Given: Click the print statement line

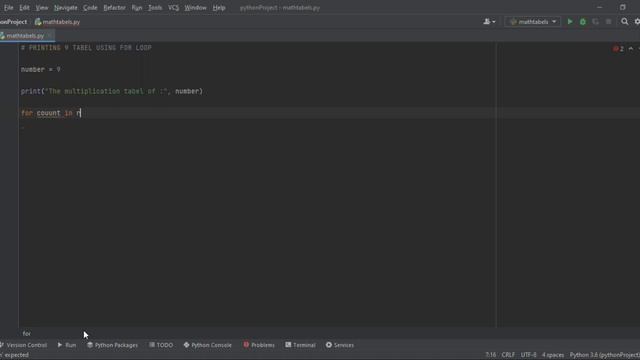Looking at the screenshot, I should [111, 91].
